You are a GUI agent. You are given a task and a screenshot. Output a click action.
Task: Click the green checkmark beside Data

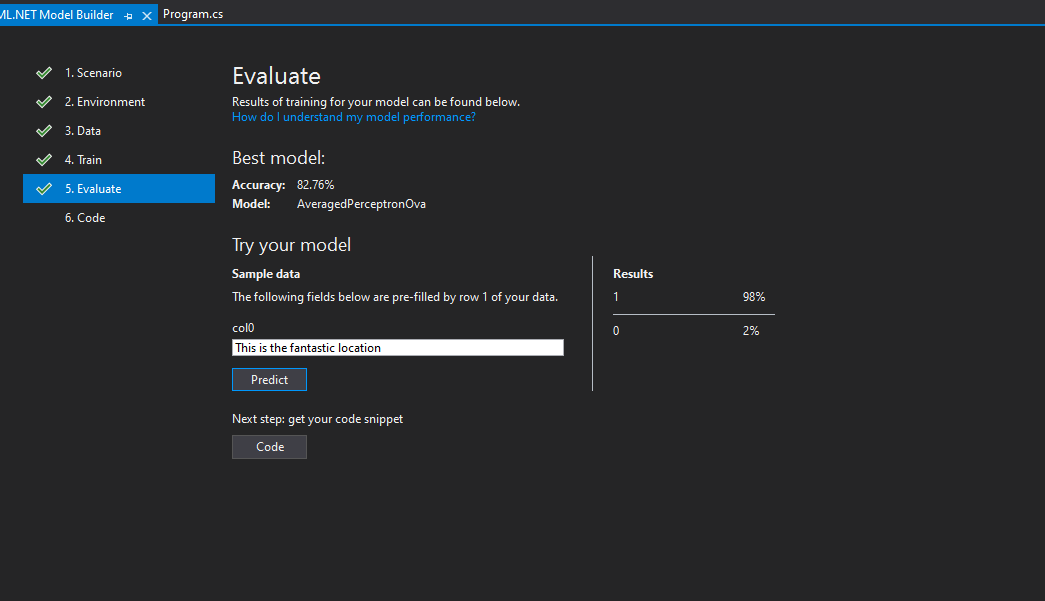pyautogui.click(x=43, y=131)
